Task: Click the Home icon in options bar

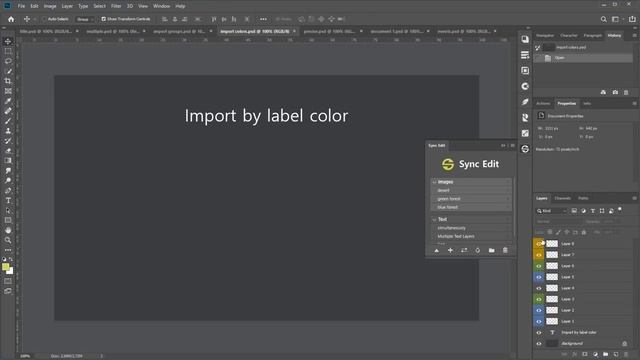Action: (x=11, y=19)
